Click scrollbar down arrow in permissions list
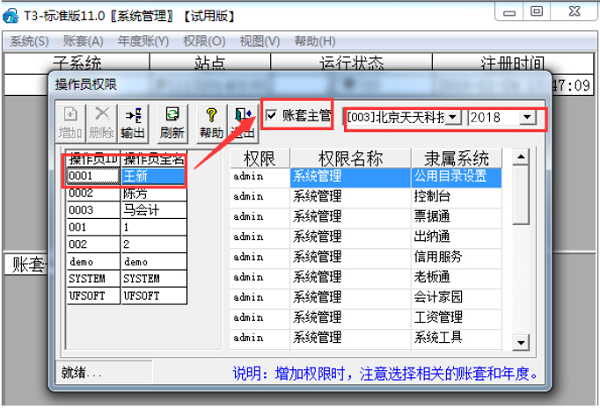Viewport: 600px width, 408px height. (521, 342)
